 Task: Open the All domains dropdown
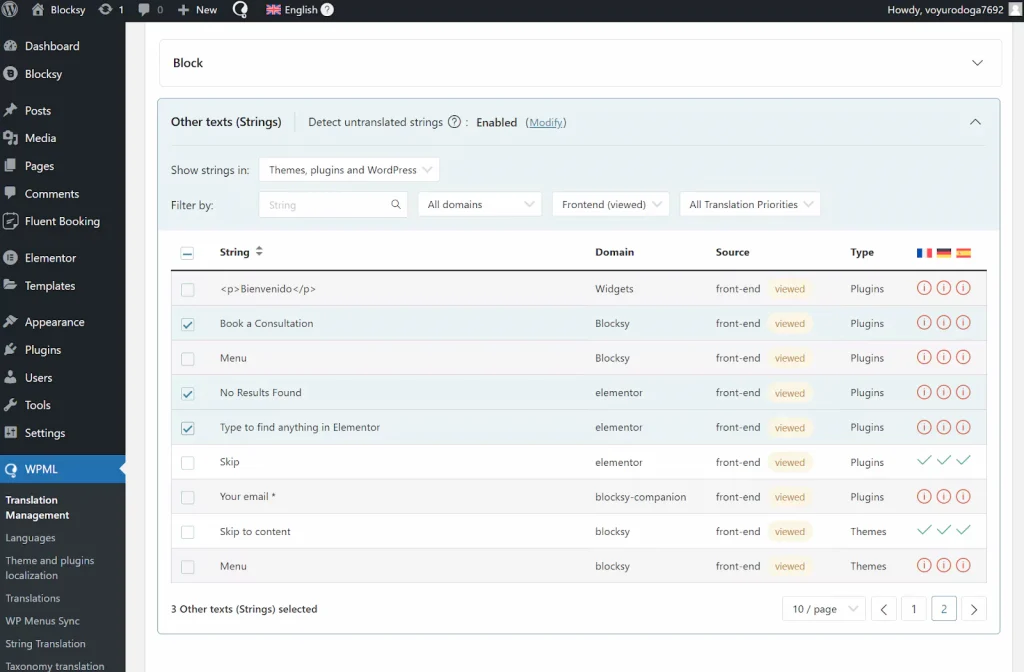click(480, 204)
